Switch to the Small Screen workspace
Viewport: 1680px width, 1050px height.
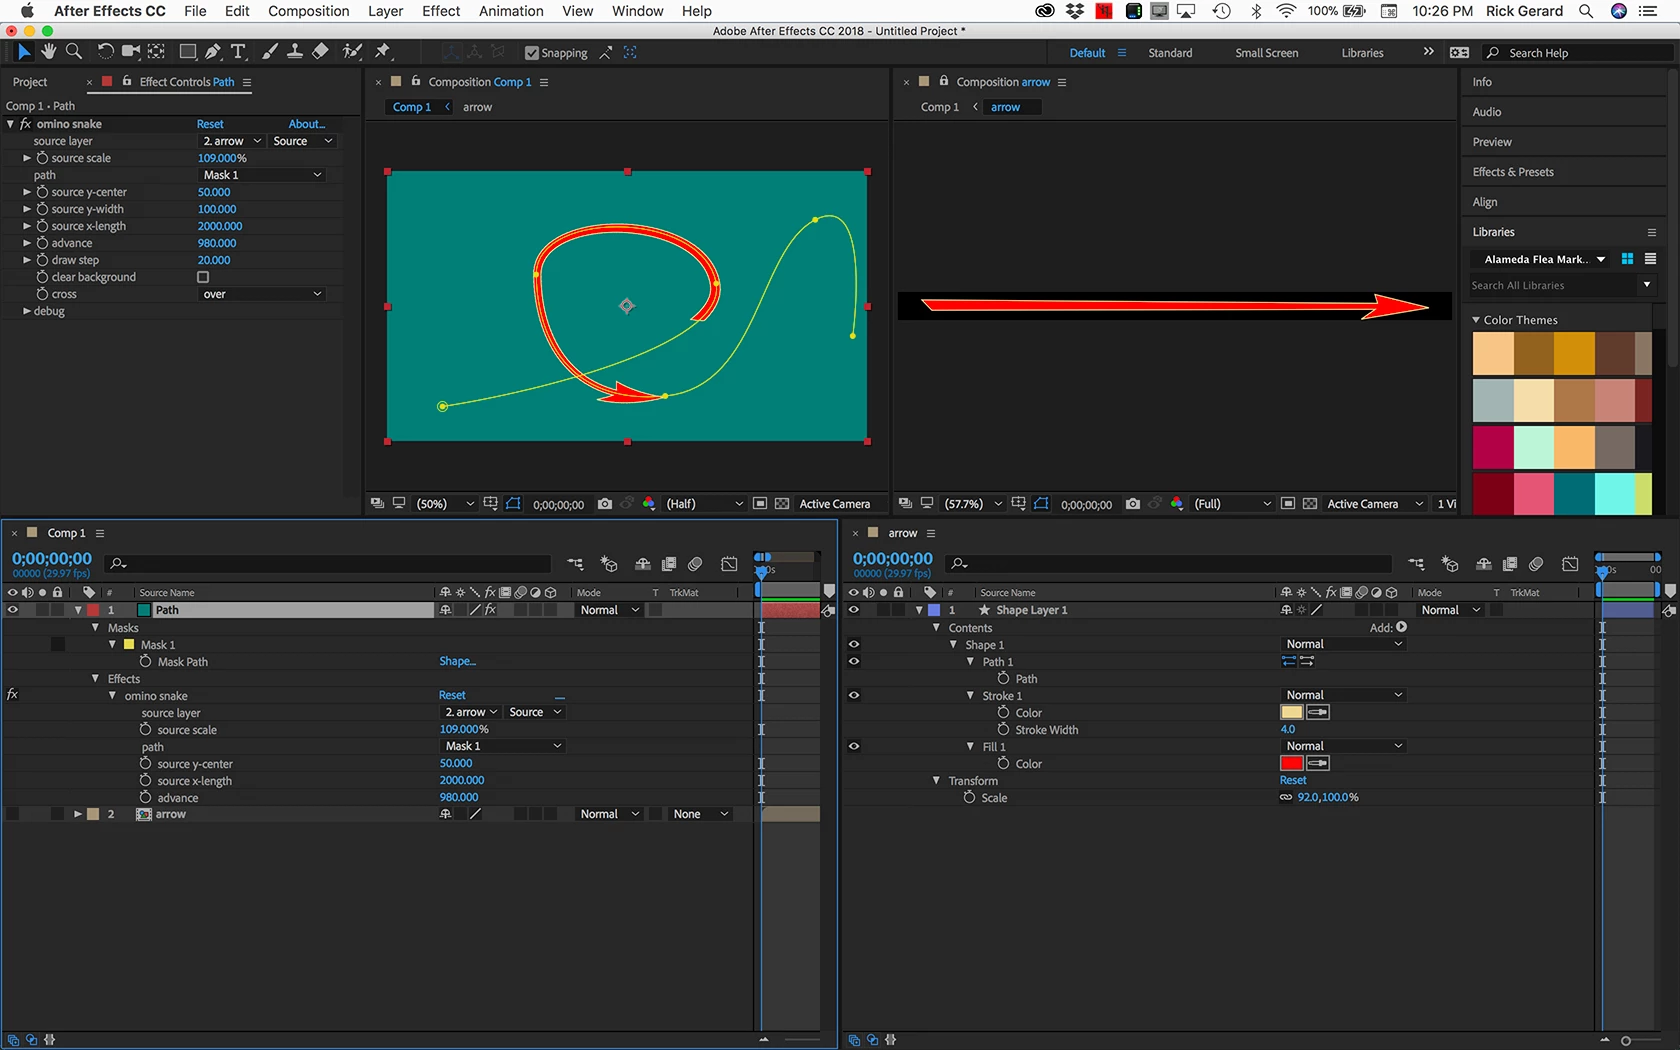tap(1266, 53)
